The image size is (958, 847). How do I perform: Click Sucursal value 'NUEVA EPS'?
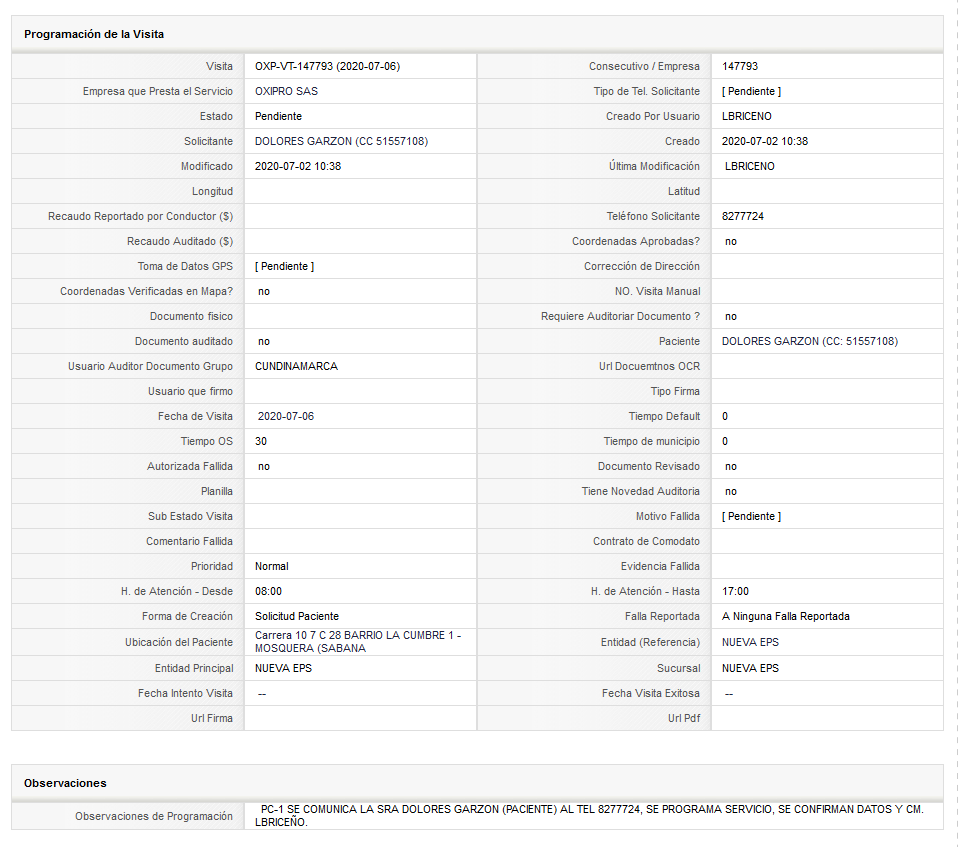coord(750,669)
